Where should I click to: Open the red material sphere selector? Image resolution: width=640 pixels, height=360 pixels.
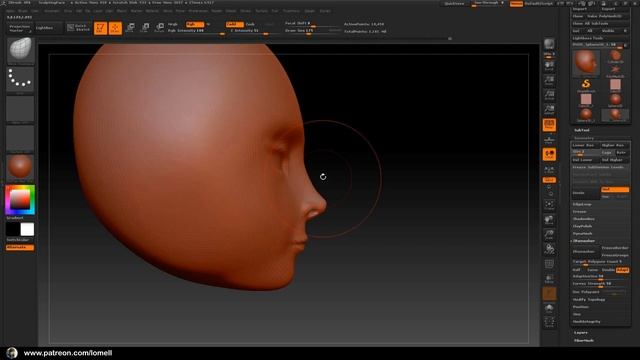(x=20, y=168)
